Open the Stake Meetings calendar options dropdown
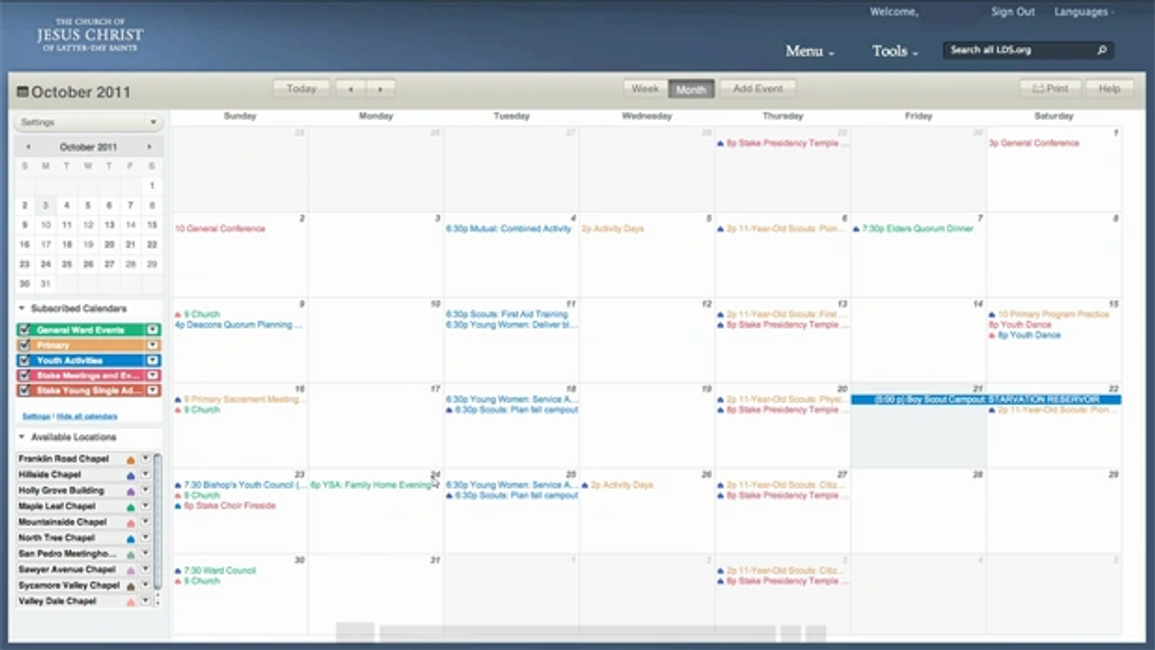The image size is (1155, 650). [x=152, y=376]
